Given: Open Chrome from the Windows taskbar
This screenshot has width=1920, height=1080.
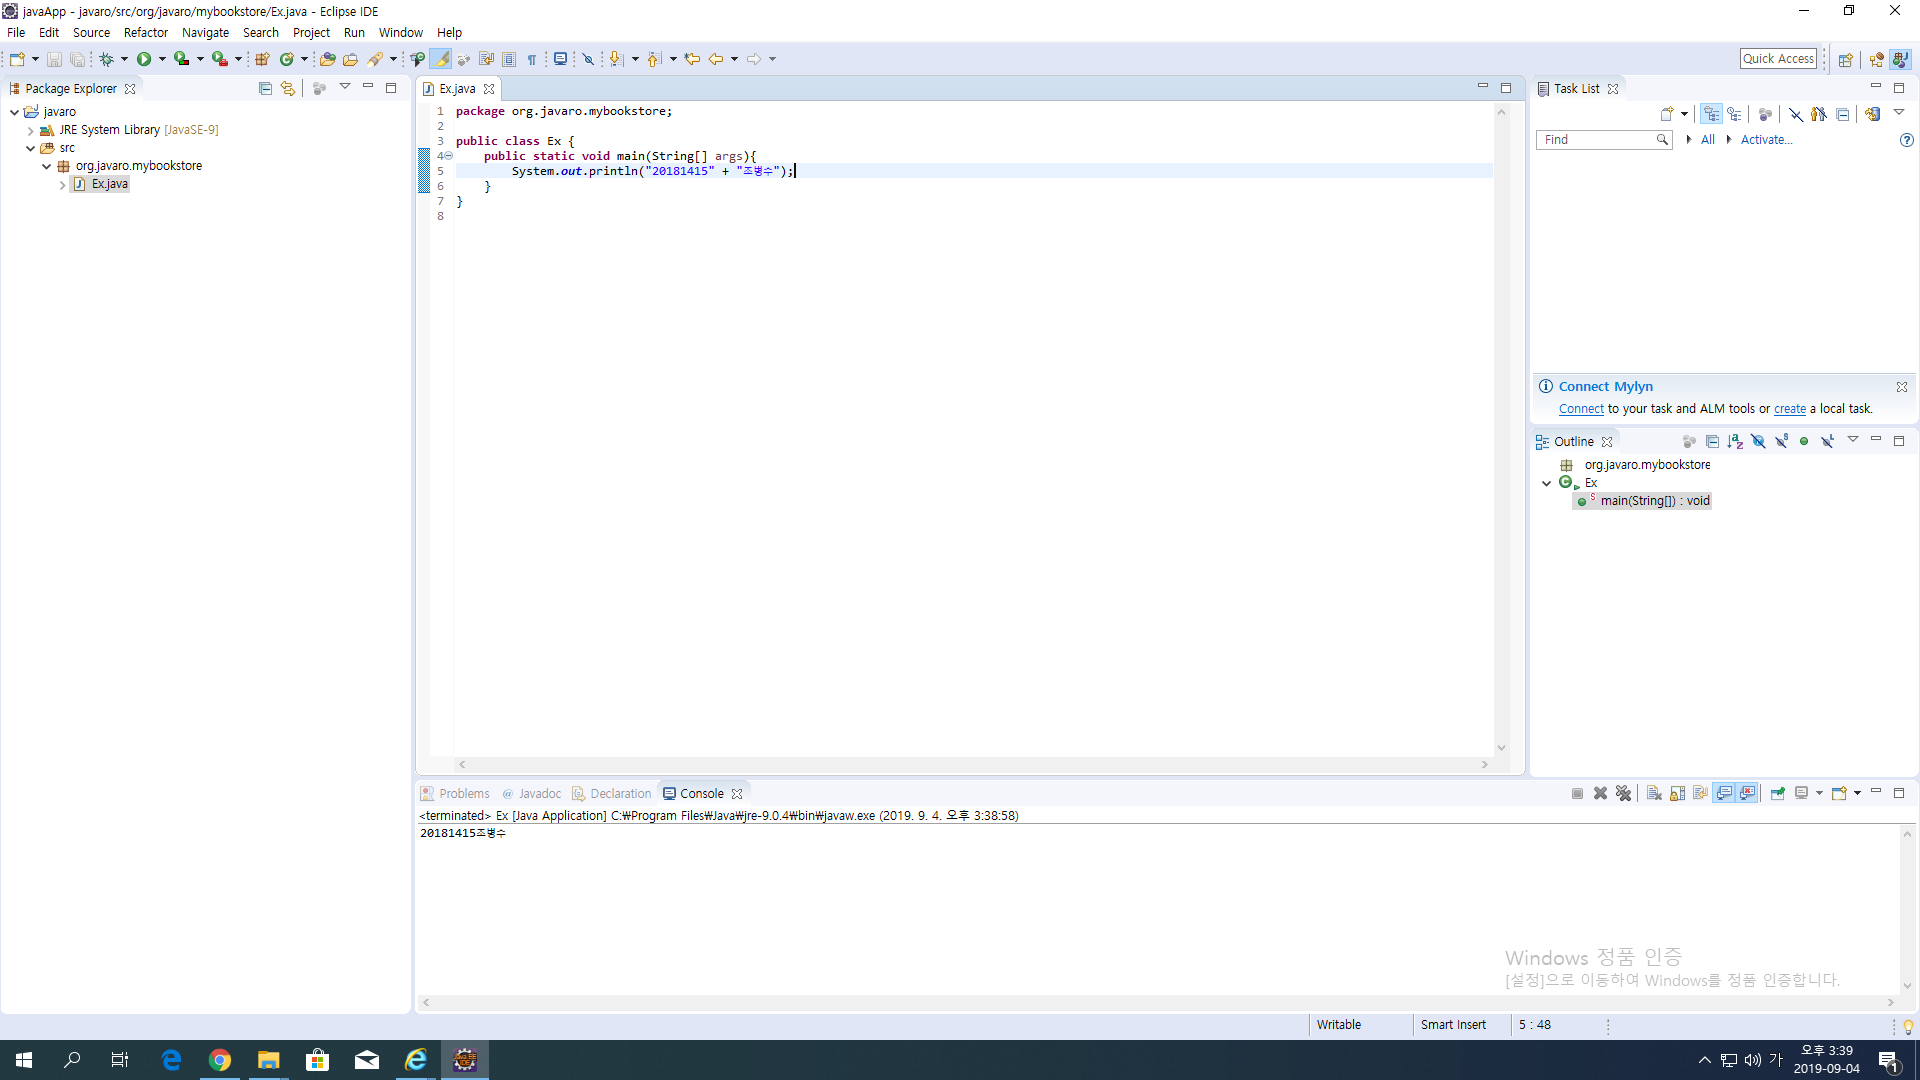Looking at the screenshot, I should tap(219, 1060).
